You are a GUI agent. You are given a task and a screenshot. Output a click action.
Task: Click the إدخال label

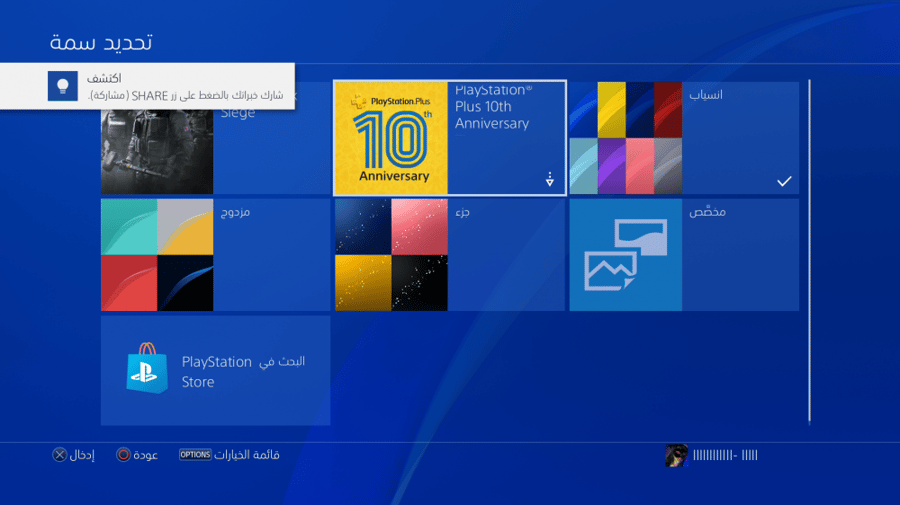[x=82, y=454]
